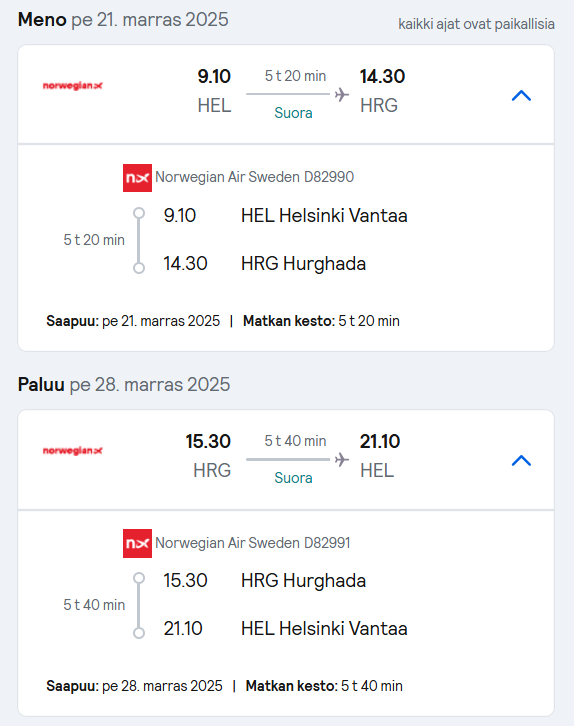Click the 14.30 HRG arrival summary

[382, 91]
